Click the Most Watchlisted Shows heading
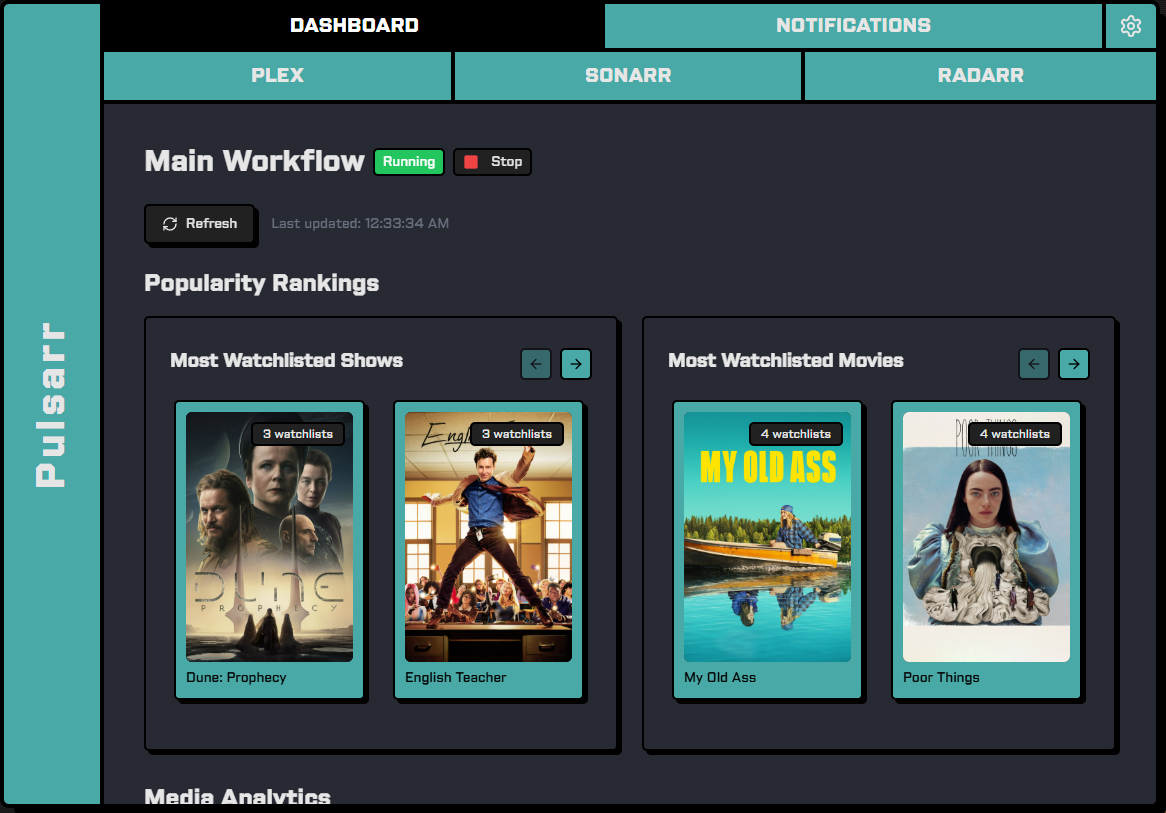 coord(286,361)
